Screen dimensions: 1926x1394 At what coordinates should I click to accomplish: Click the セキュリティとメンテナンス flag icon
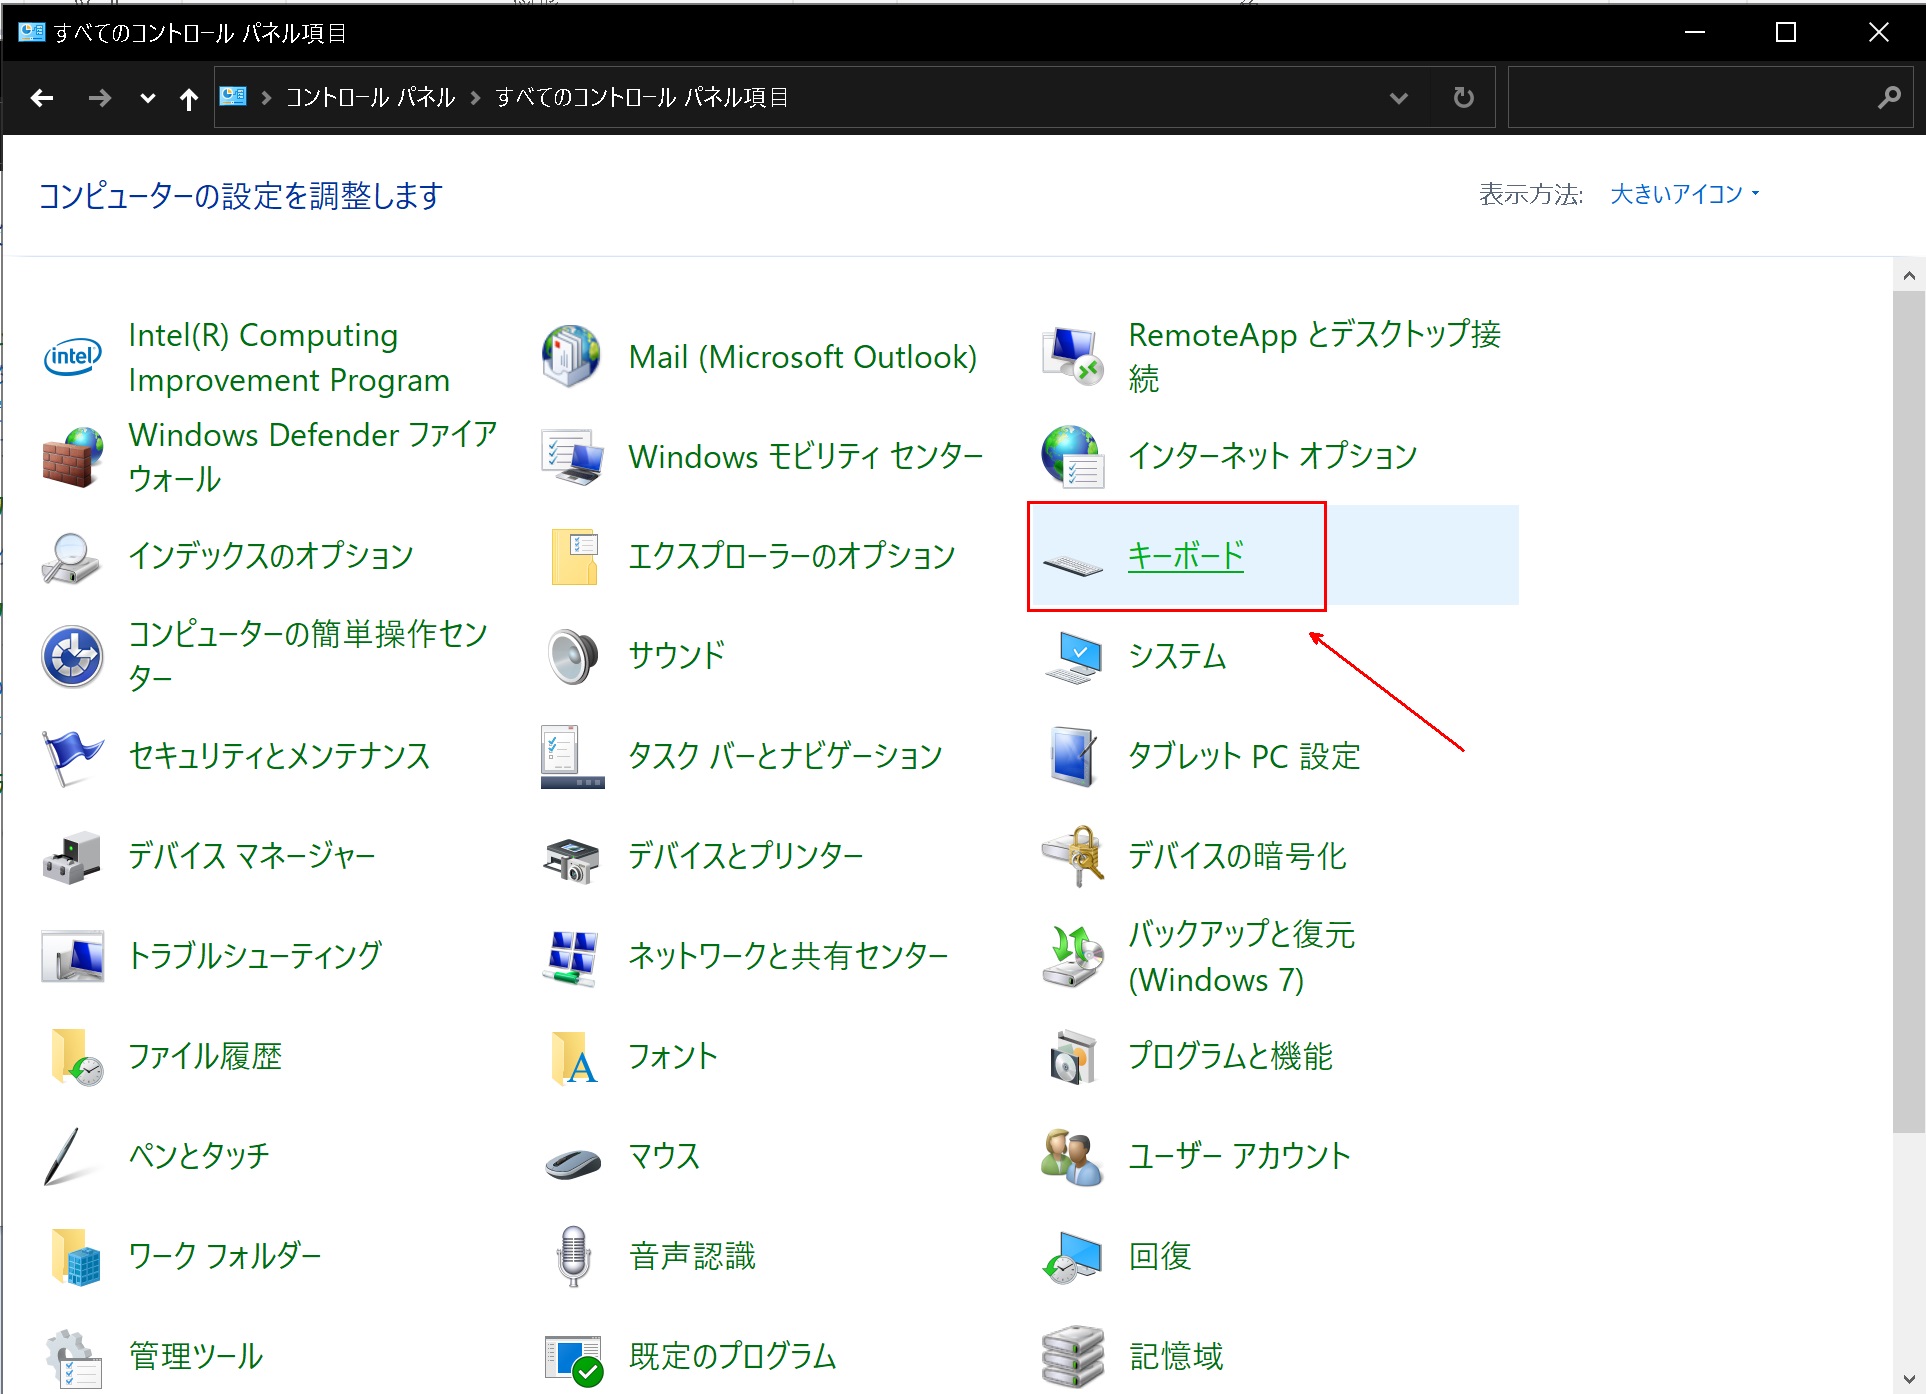point(72,757)
